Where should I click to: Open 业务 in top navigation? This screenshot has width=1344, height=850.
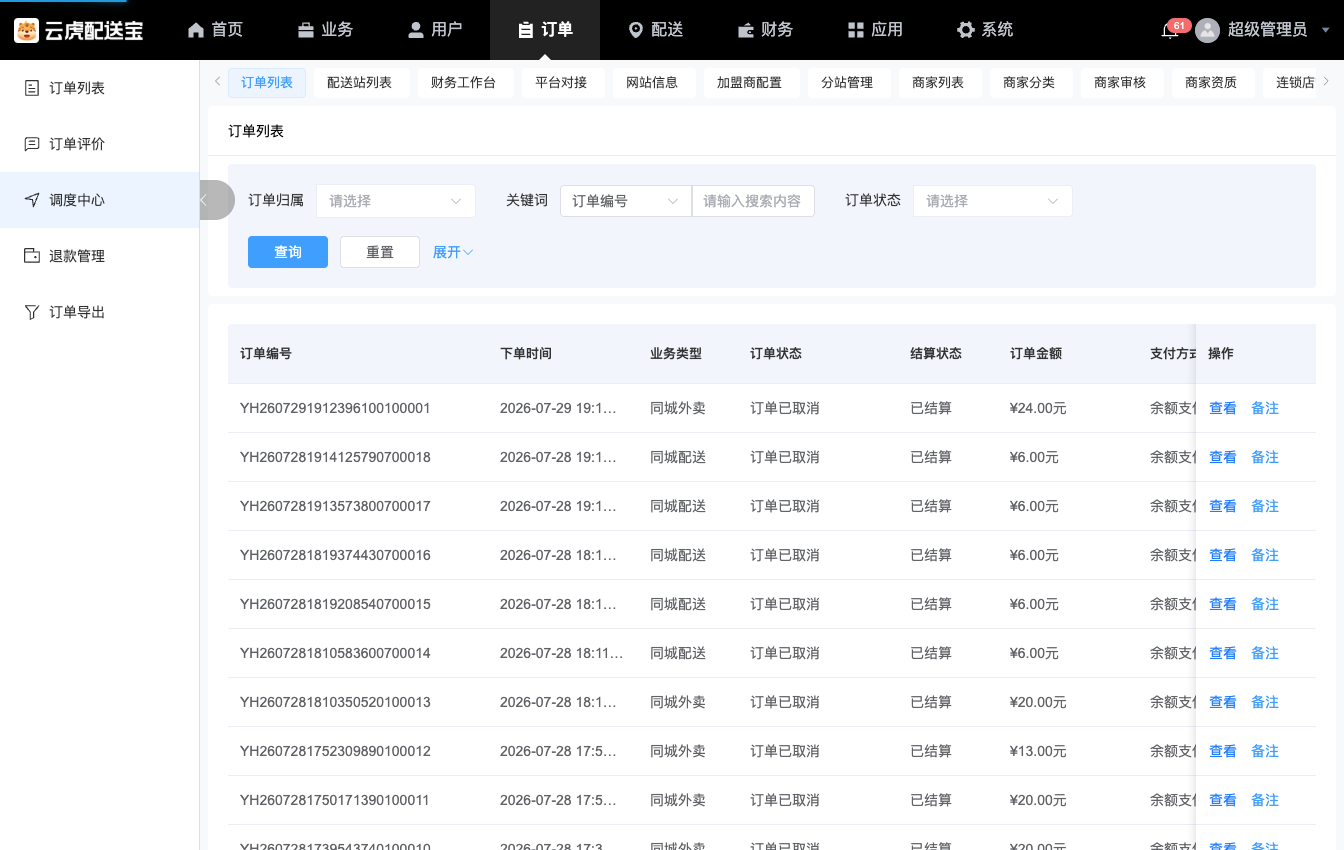click(325, 30)
